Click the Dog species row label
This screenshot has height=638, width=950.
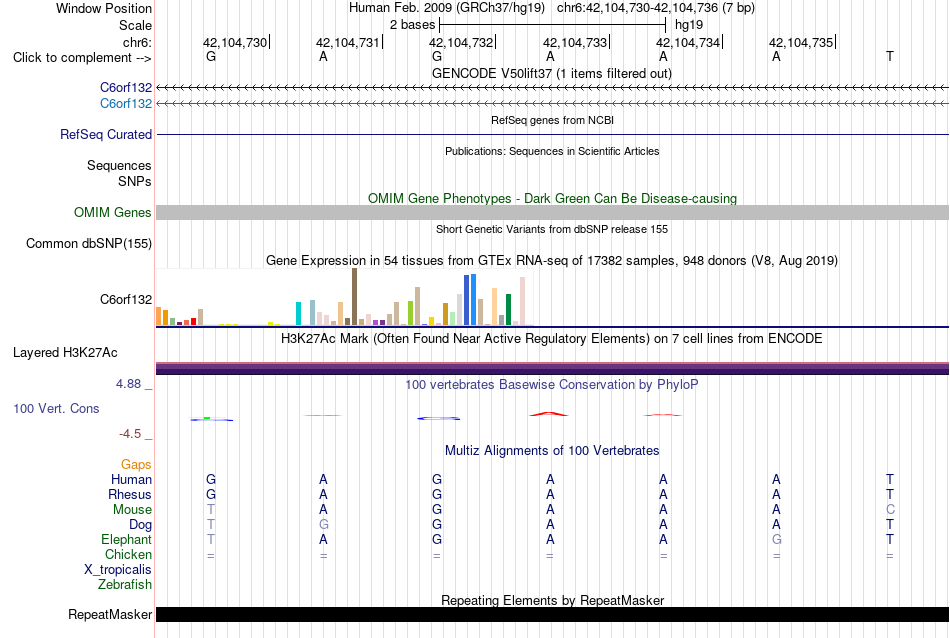140,525
